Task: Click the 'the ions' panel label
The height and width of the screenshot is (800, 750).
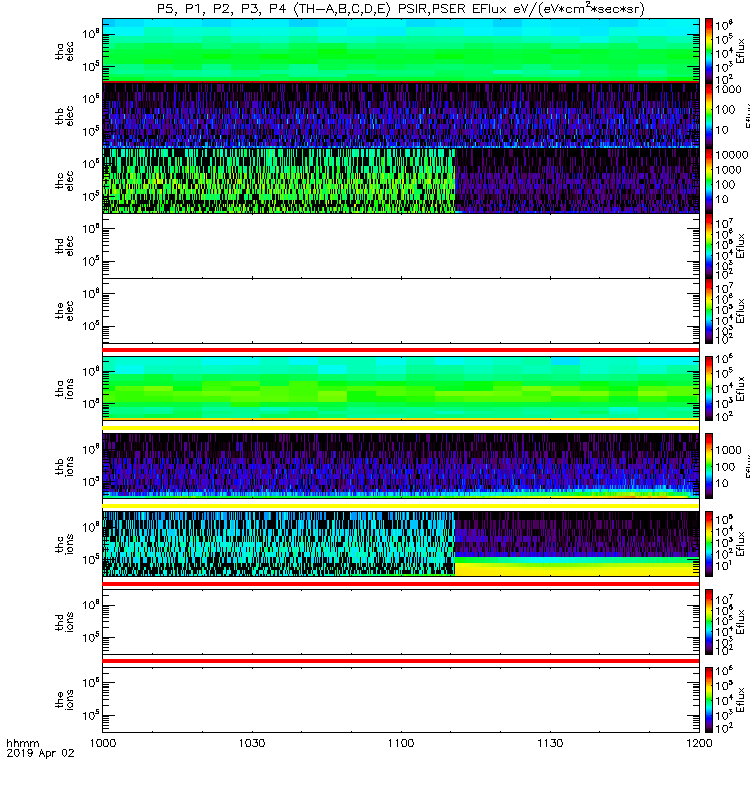Action: click(64, 699)
